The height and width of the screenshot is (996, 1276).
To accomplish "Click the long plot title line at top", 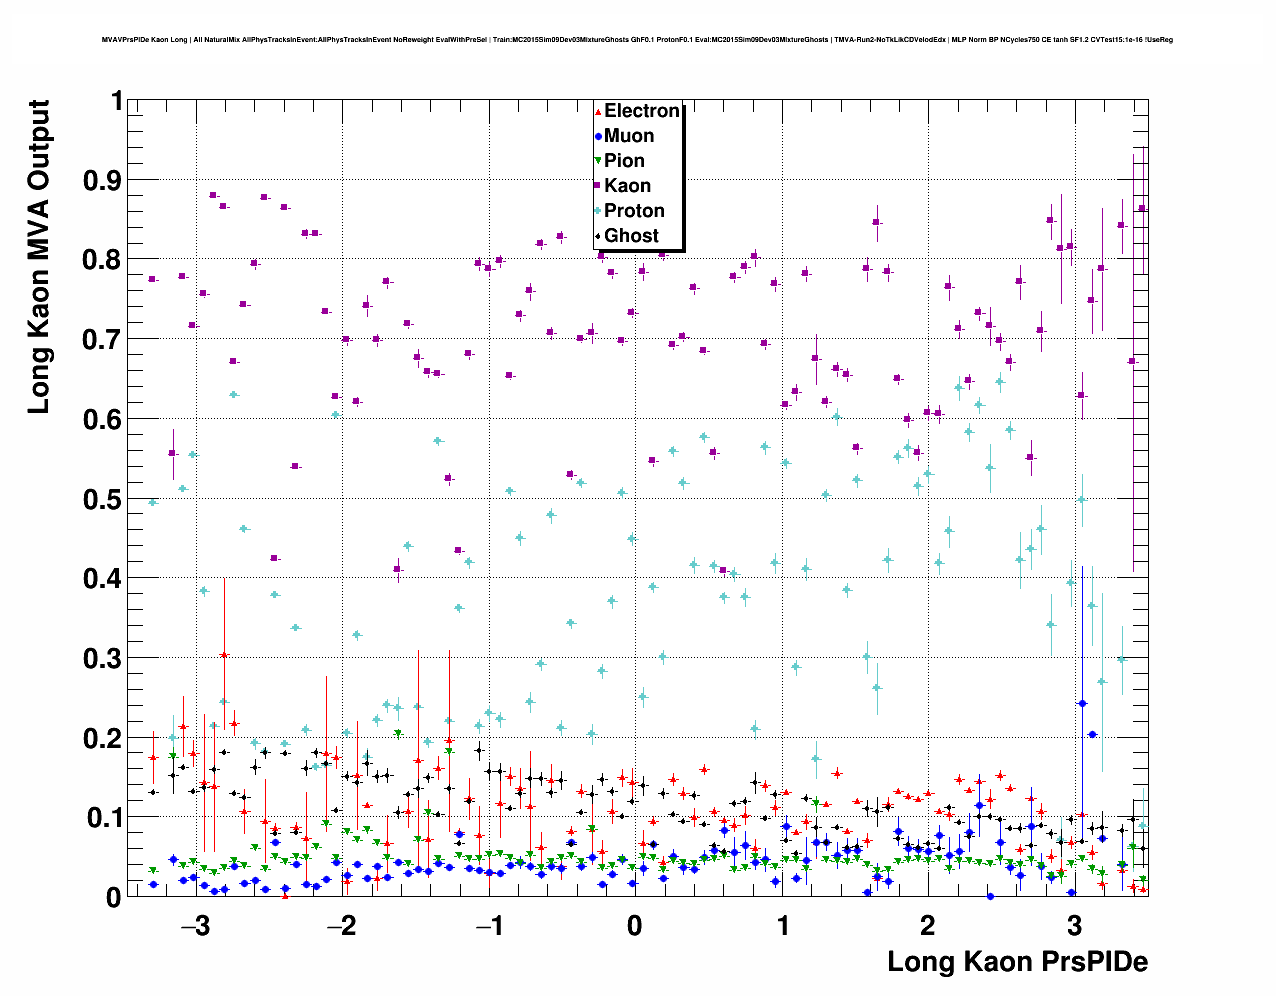I will pyautogui.click(x=637, y=40).
